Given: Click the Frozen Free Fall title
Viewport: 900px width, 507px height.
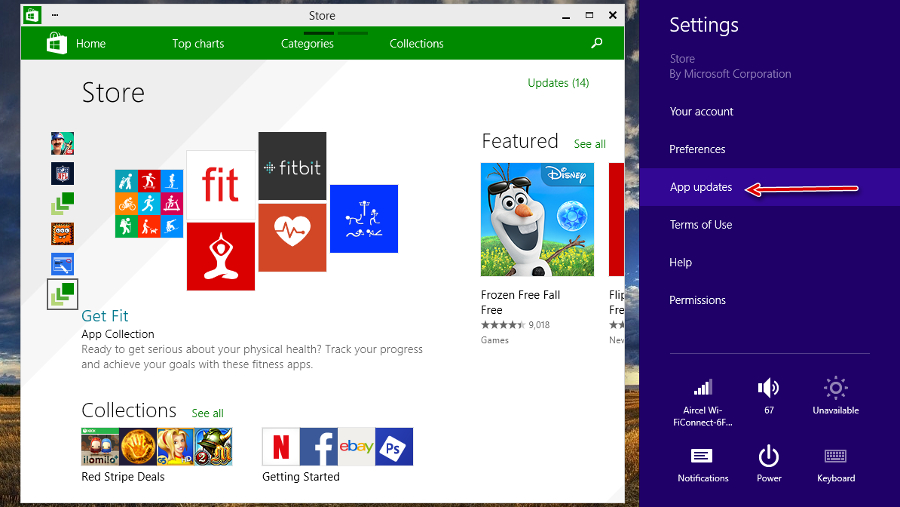Looking at the screenshot, I should tap(520, 295).
